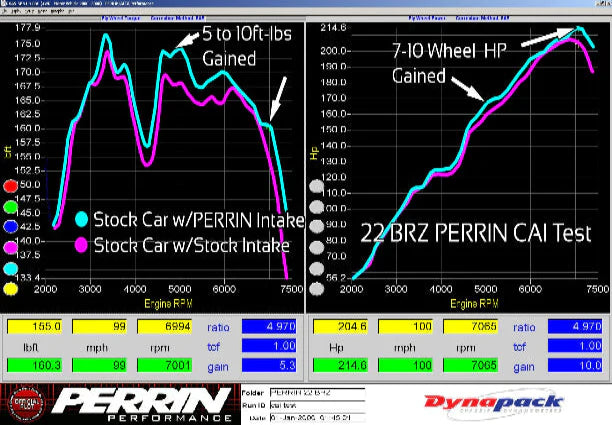Click the red Official Plot badge
Screen dimensions: 612x425
[27, 404]
